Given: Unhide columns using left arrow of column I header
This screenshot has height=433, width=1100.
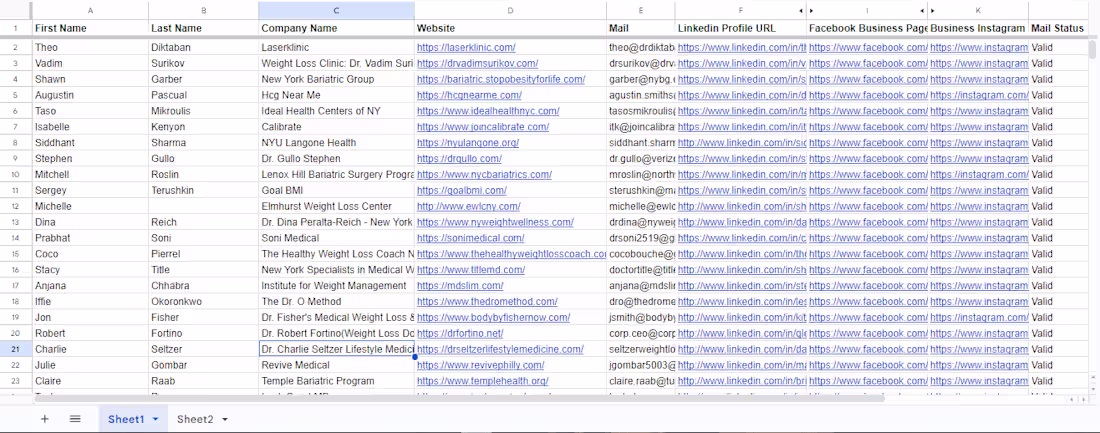Looking at the screenshot, I should click(812, 11).
